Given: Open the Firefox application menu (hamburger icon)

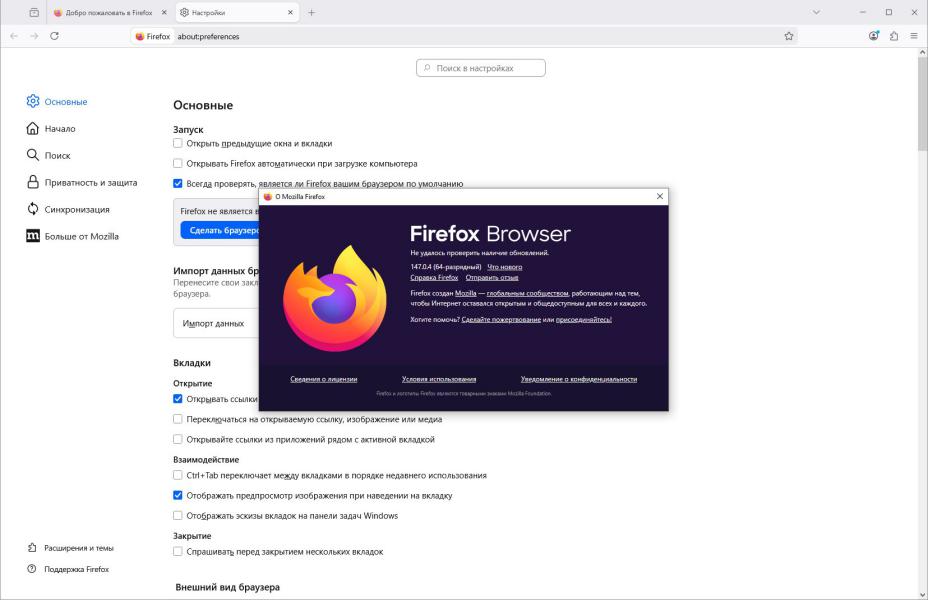Looking at the screenshot, I should [x=913, y=36].
